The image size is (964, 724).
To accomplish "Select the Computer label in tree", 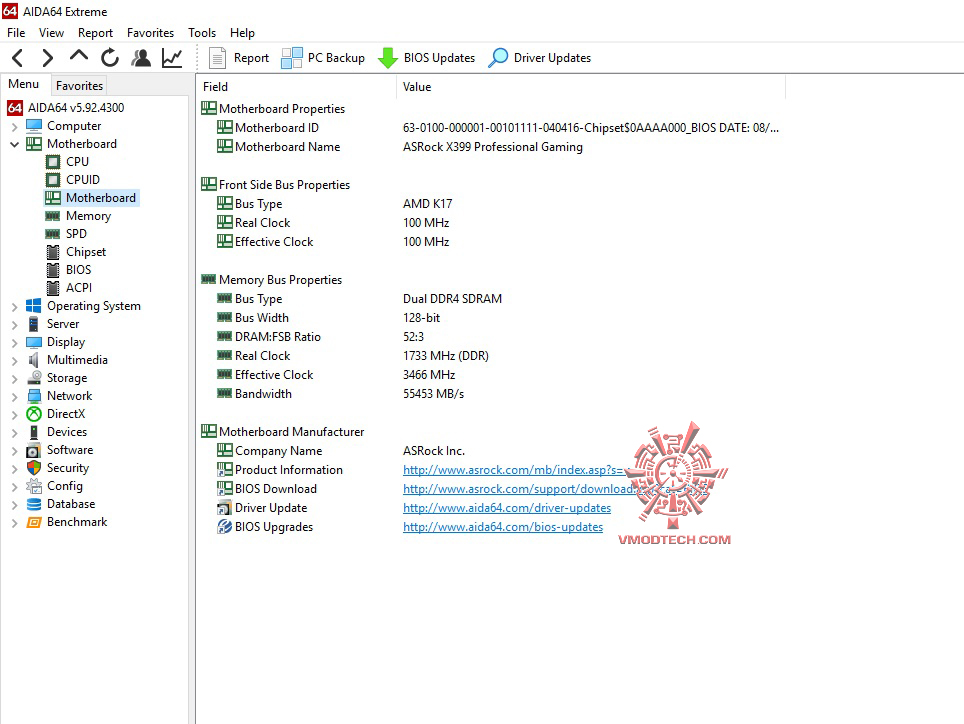I will coord(74,126).
